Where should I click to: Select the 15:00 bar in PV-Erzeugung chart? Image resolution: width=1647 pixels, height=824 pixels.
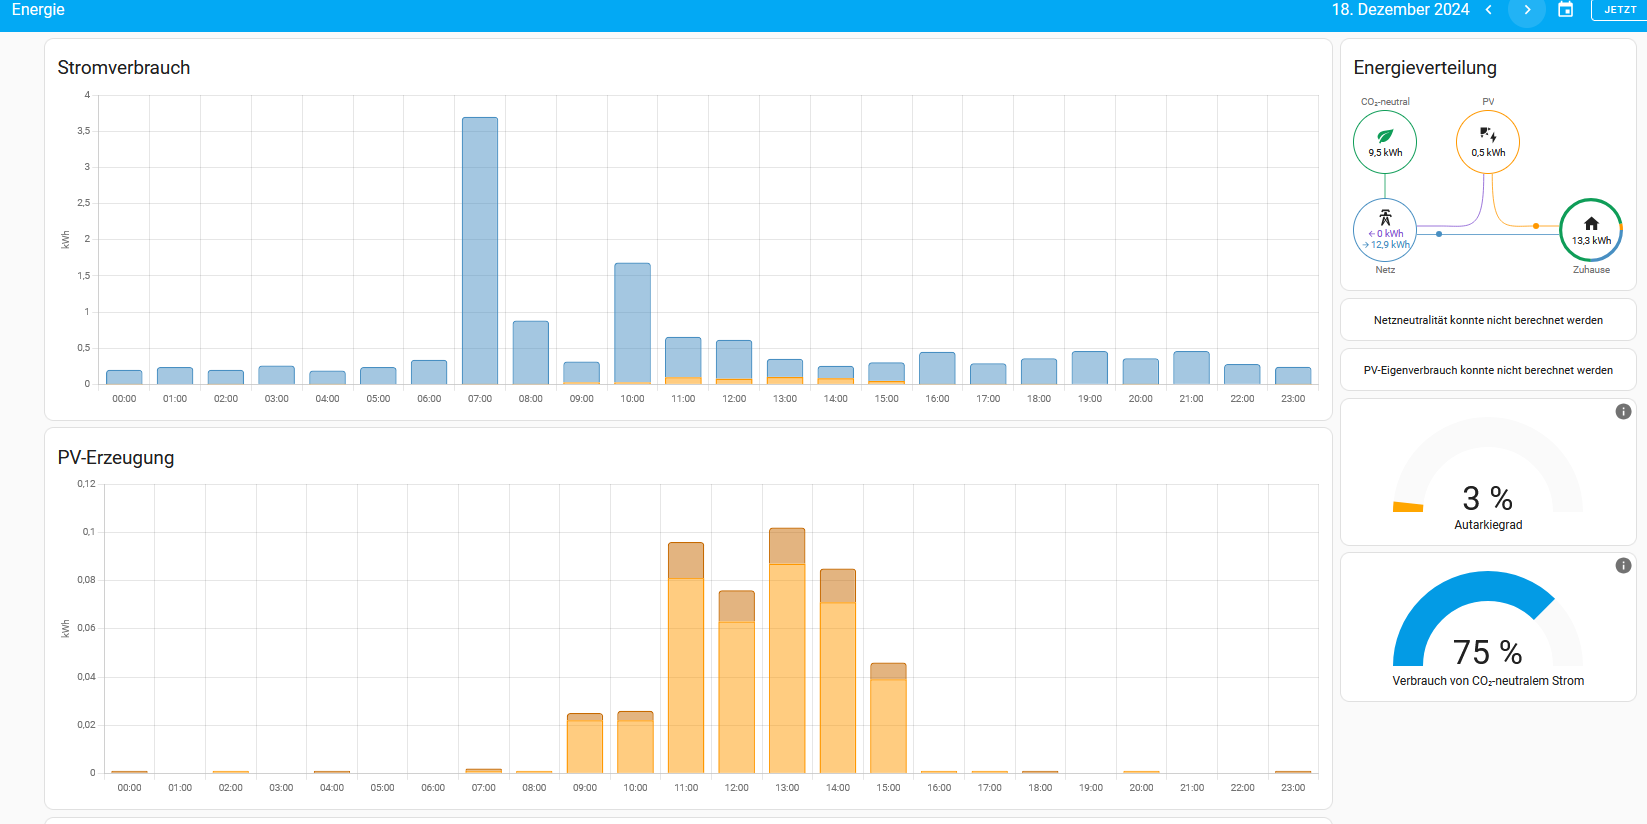(888, 718)
